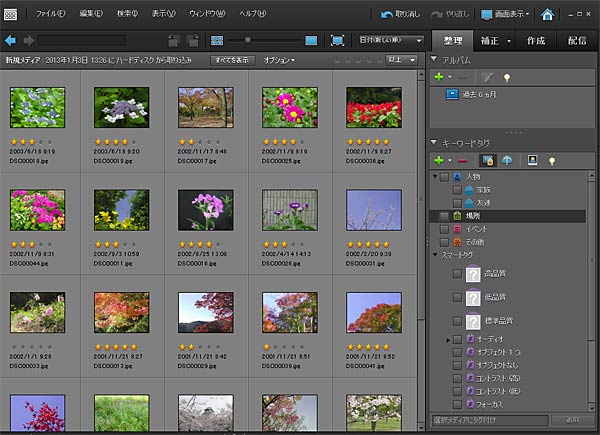Click the blue back arrow icon

coord(10,40)
